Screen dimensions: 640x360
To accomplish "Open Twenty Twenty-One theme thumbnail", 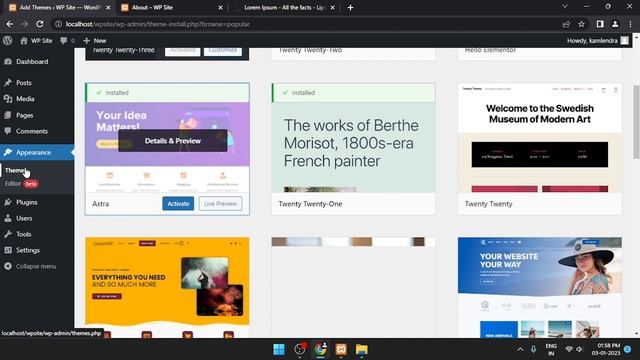I will (353, 138).
